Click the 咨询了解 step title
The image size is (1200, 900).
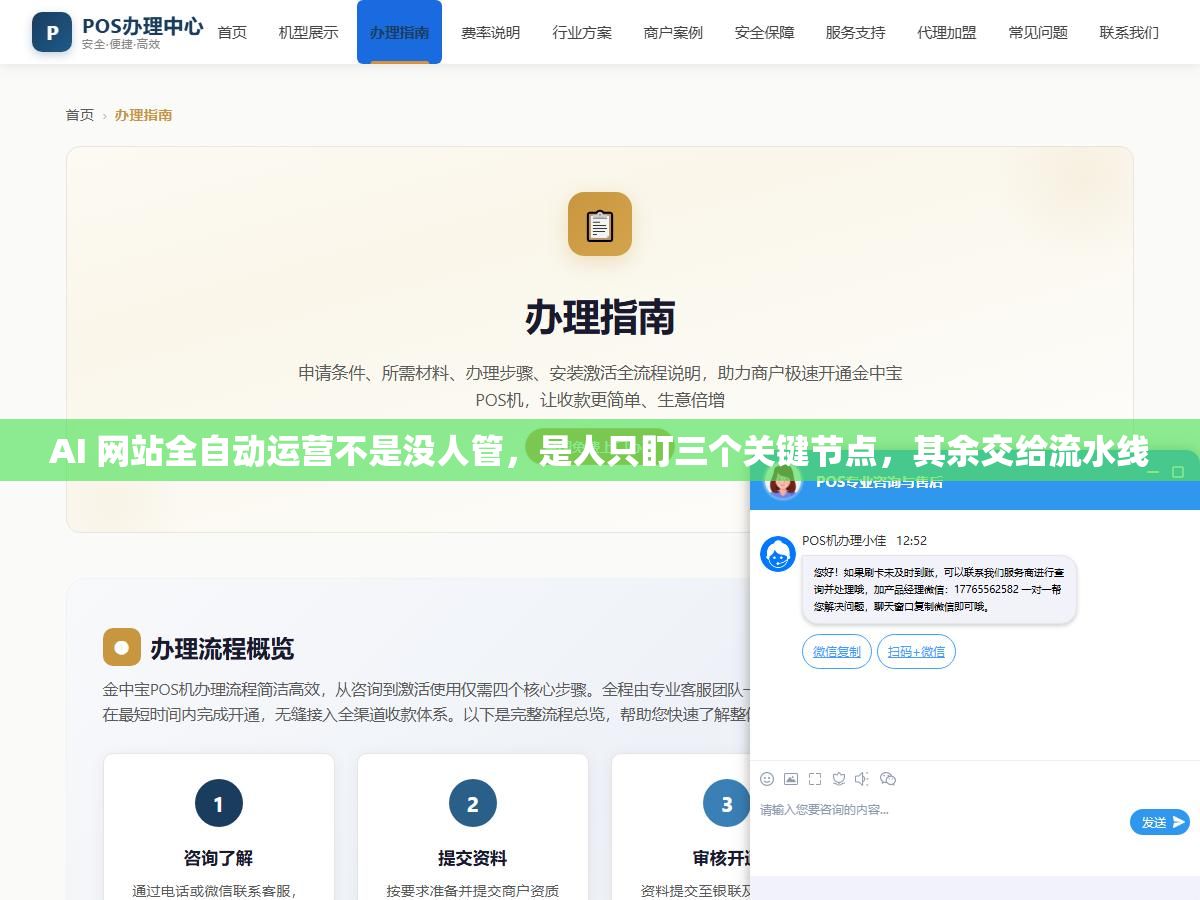(219, 858)
